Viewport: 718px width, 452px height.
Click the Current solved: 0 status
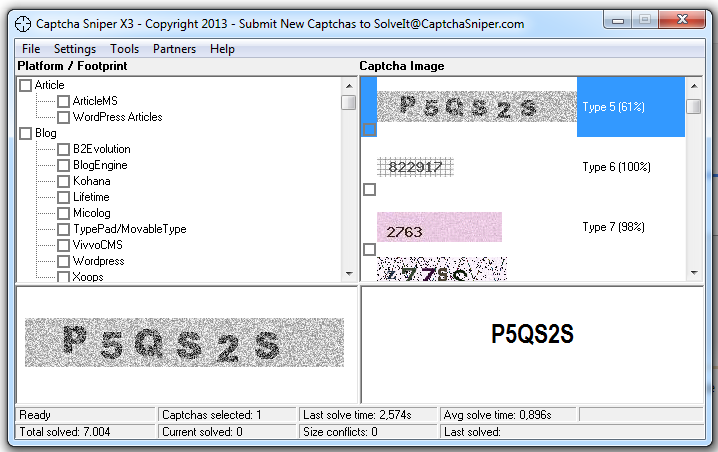tap(227, 432)
